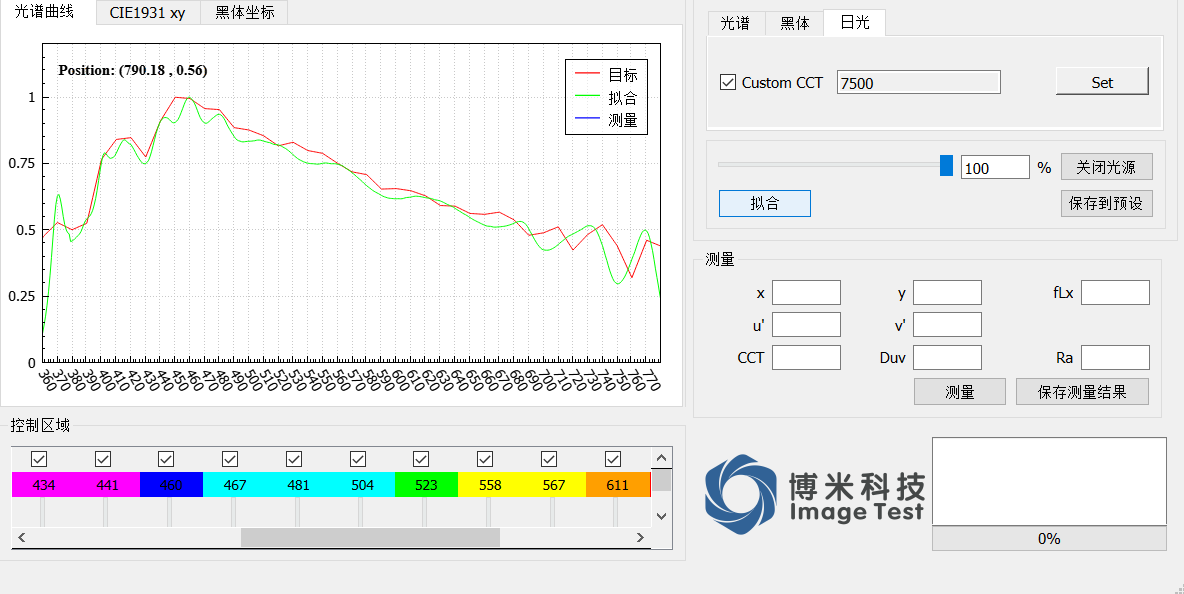The height and width of the screenshot is (594, 1184).
Task: Select the cyan 504 channel swatch
Action: [362, 485]
